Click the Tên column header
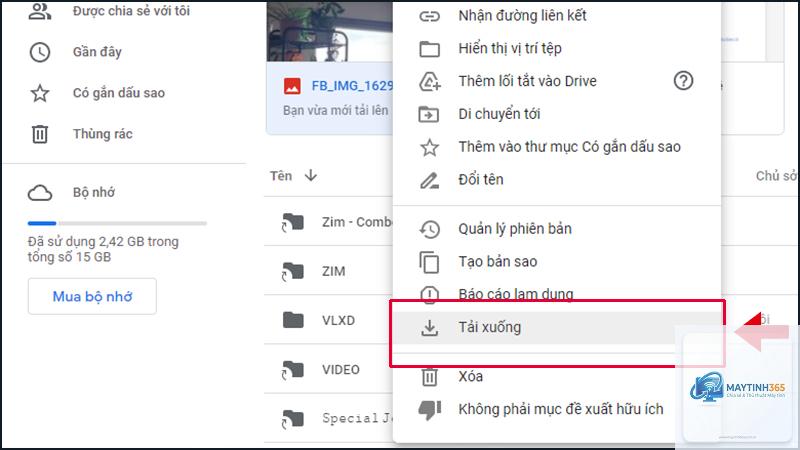 pos(281,176)
